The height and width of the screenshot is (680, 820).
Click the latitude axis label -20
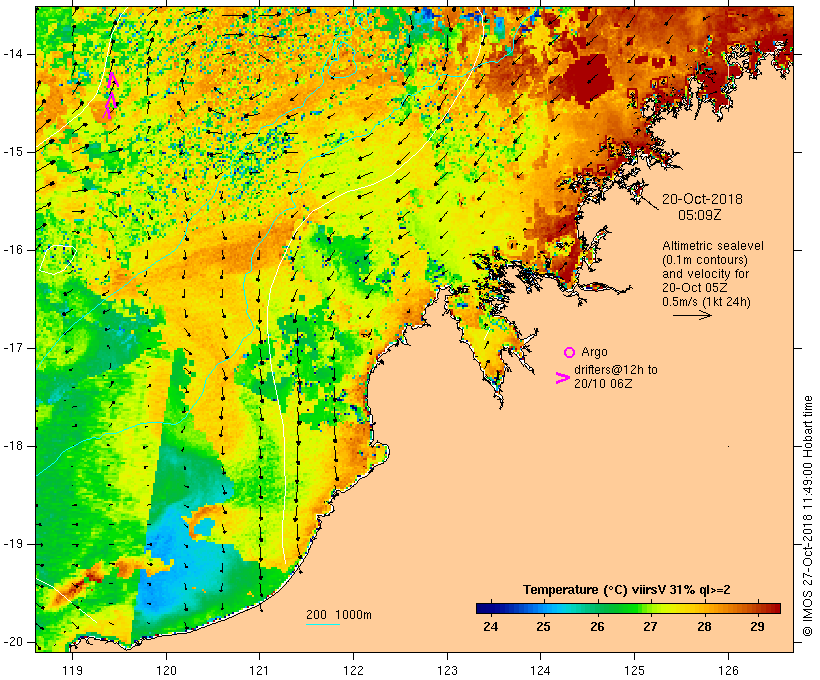point(12,642)
